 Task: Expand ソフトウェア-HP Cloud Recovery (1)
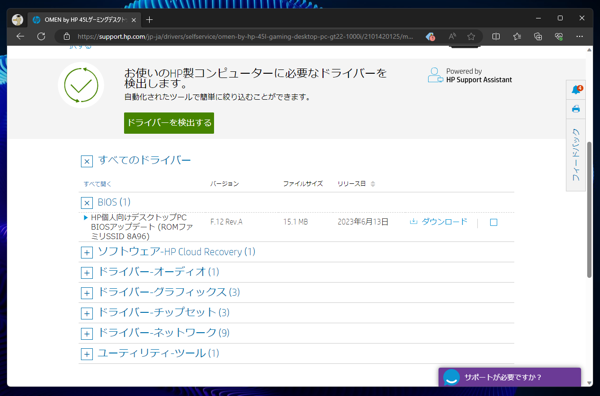87,253
